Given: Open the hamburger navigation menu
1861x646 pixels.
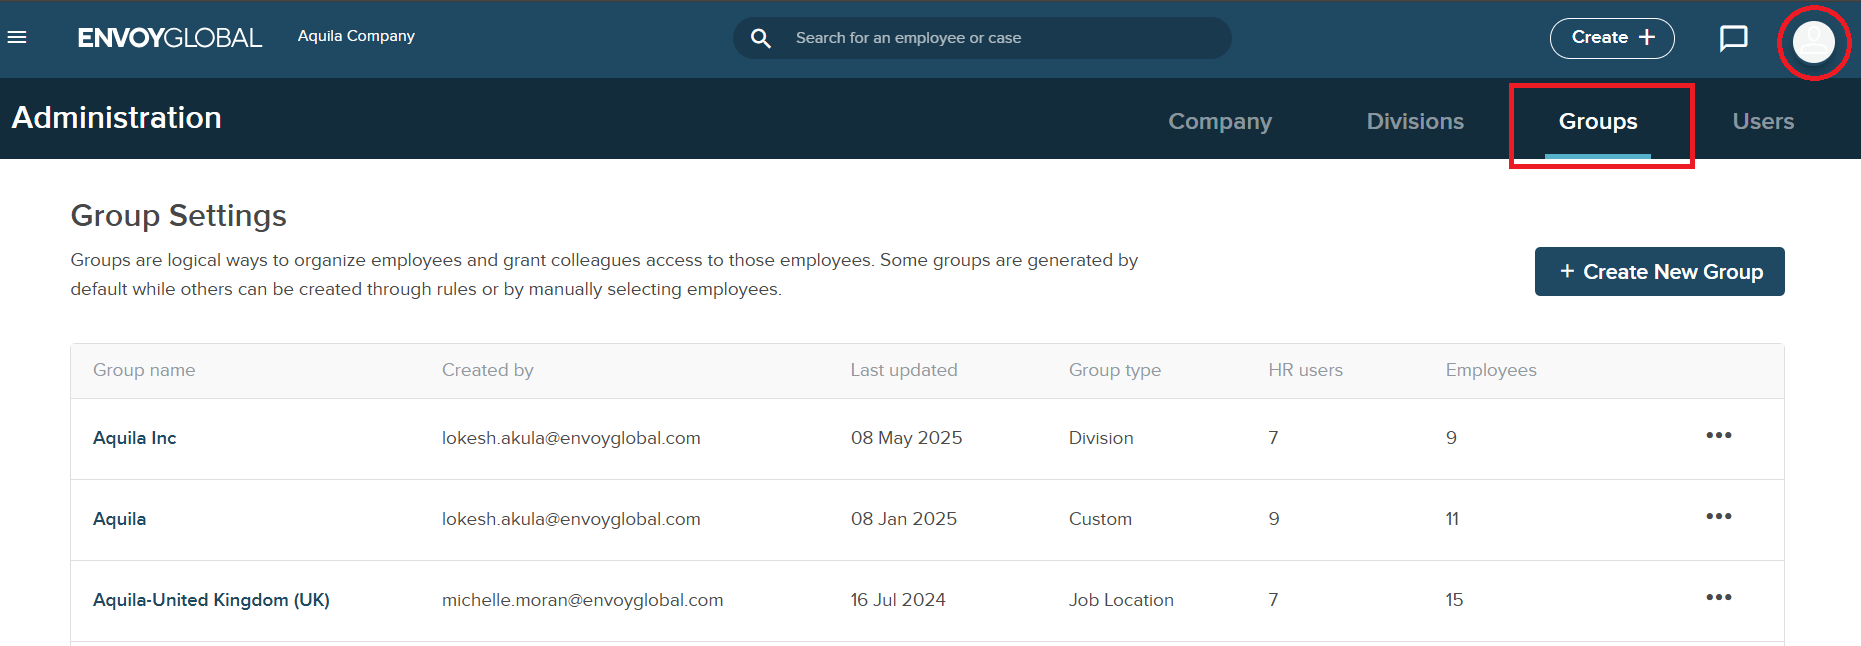Looking at the screenshot, I should tap(17, 38).
